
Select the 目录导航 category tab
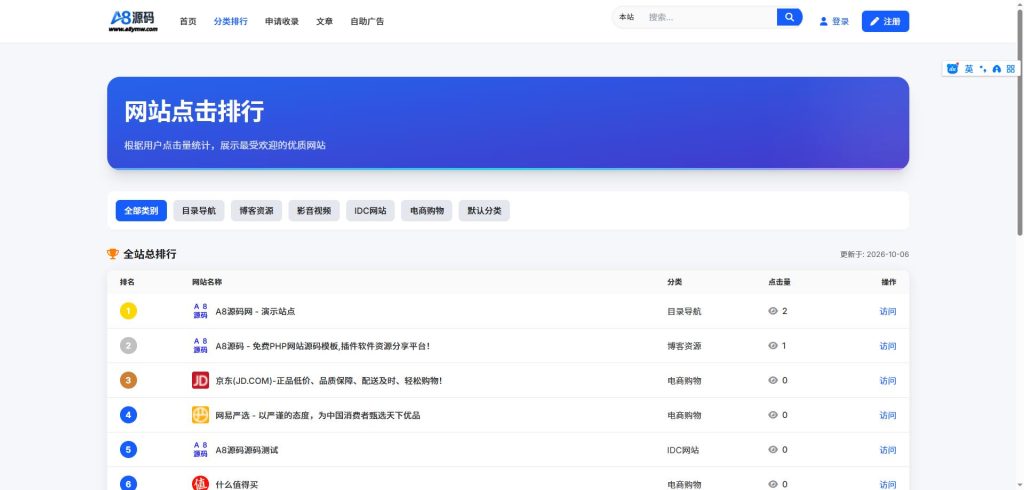(x=199, y=210)
